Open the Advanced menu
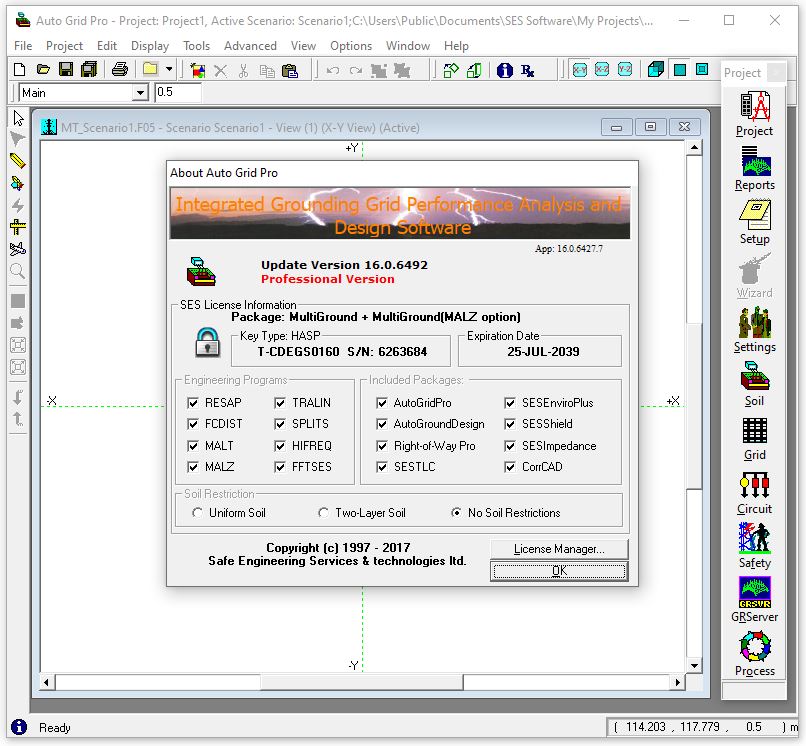The width and height of the screenshot is (806, 746). [x=250, y=46]
